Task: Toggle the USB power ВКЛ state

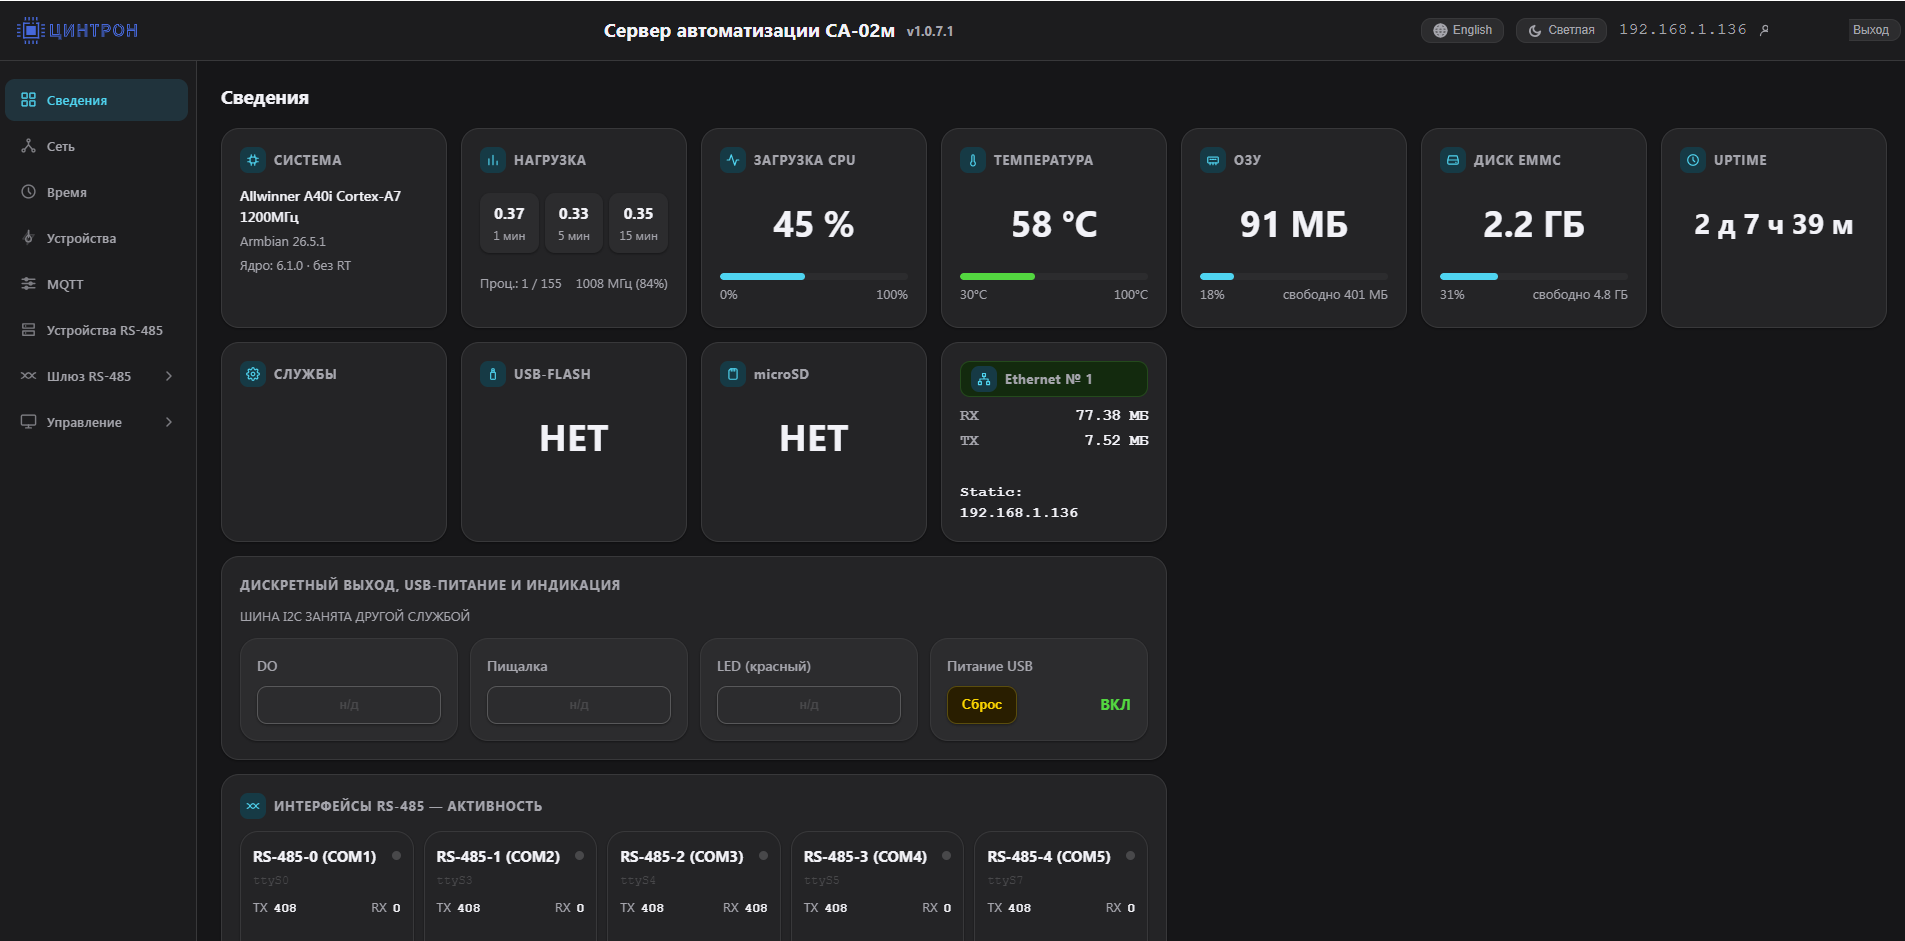Action: tap(1115, 705)
